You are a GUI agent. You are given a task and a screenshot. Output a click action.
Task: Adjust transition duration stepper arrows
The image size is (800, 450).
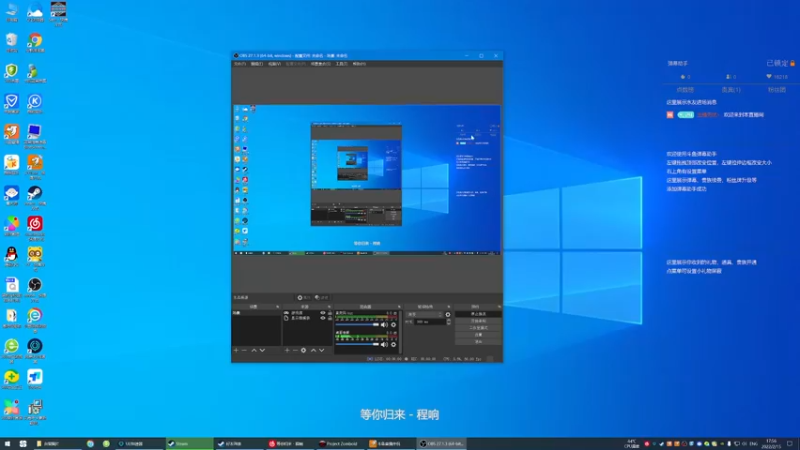[x=448, y=322]
